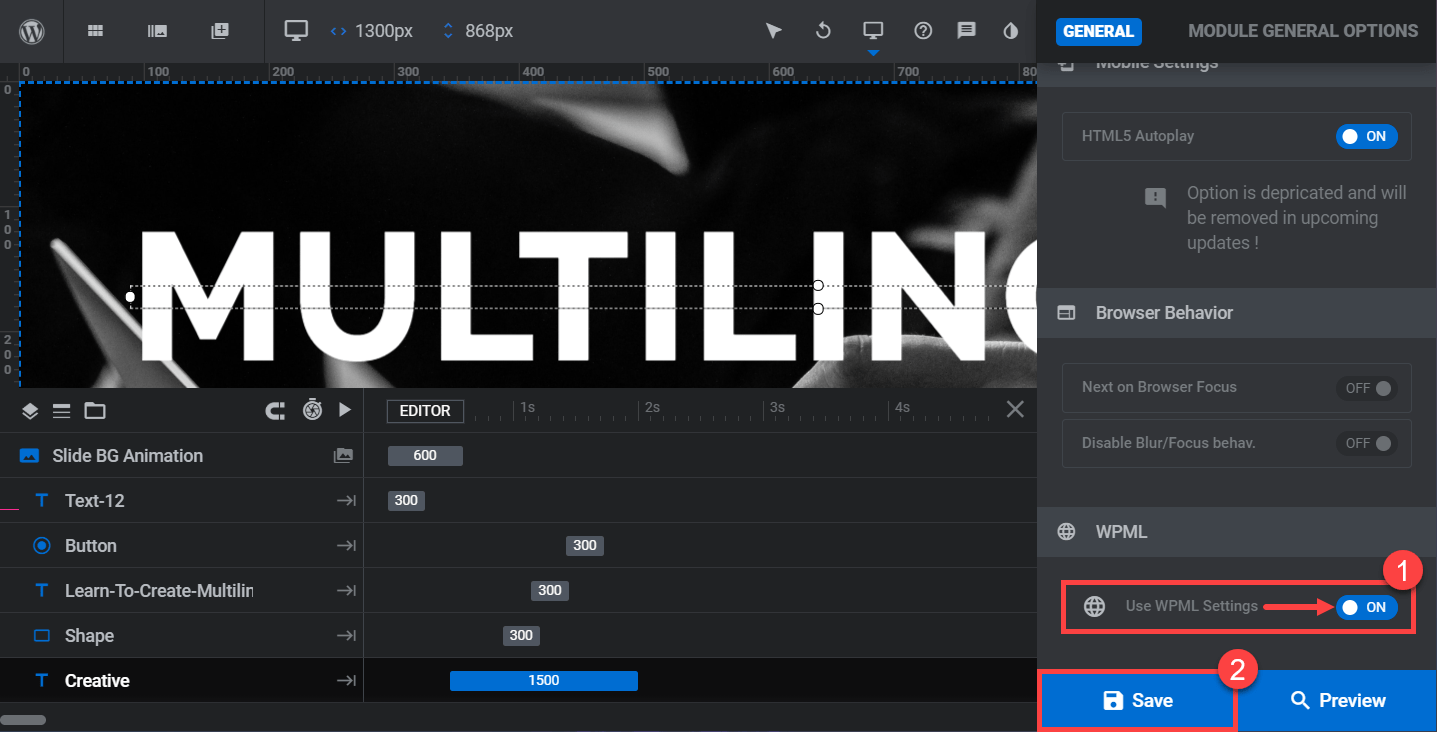Click the shutter/animation timing icon
This screenshot has width=1437, height=732.
(311, 410)
